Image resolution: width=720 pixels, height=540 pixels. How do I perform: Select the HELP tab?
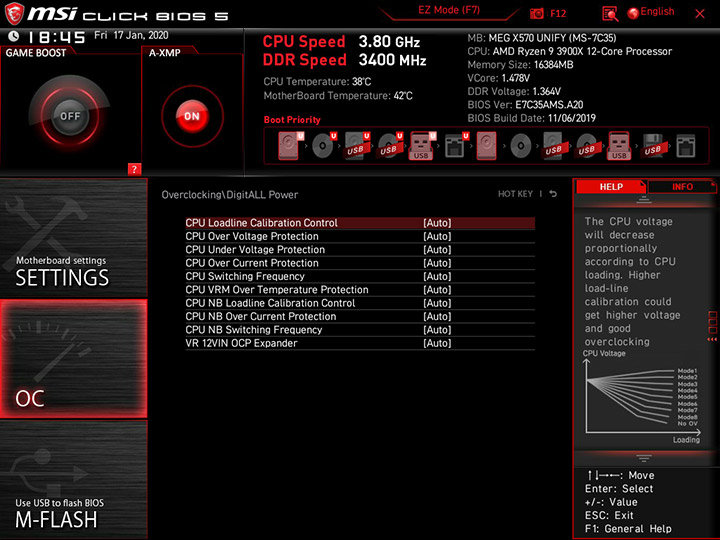coord(611,186)
